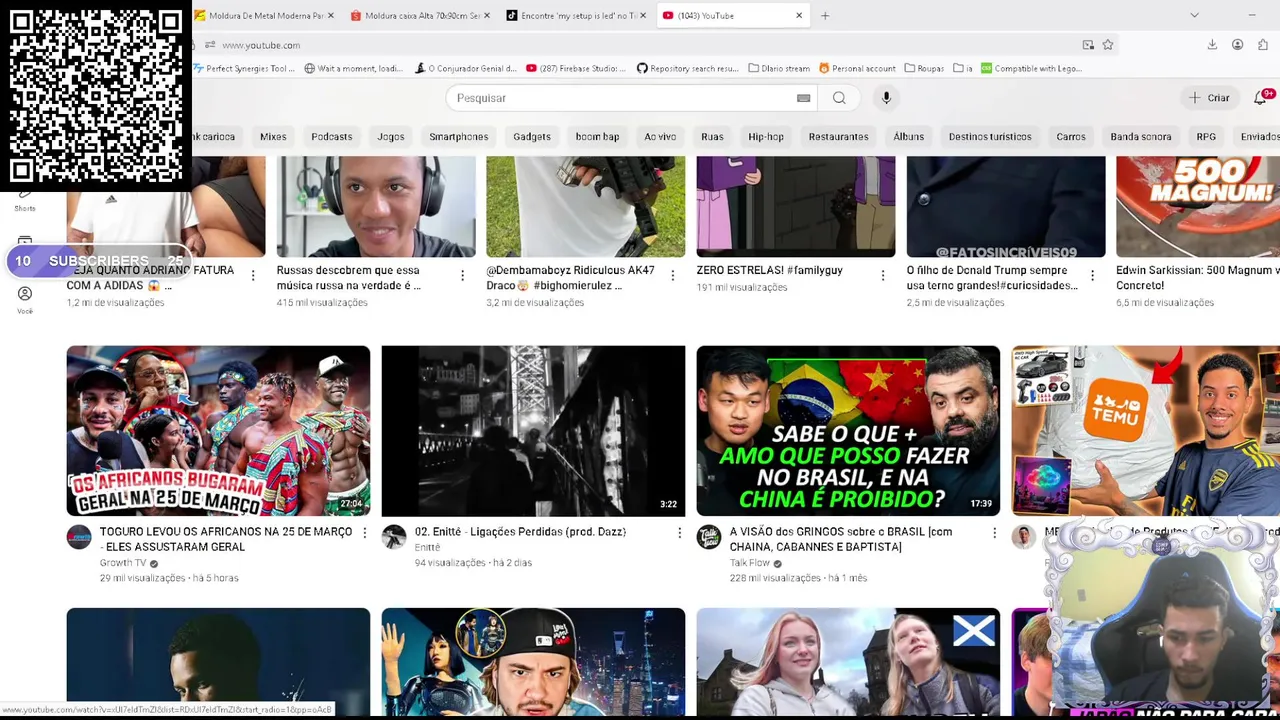Open the notifications bell
The height and width of the screenshot is (720, 1280).
pos(1262,97)
